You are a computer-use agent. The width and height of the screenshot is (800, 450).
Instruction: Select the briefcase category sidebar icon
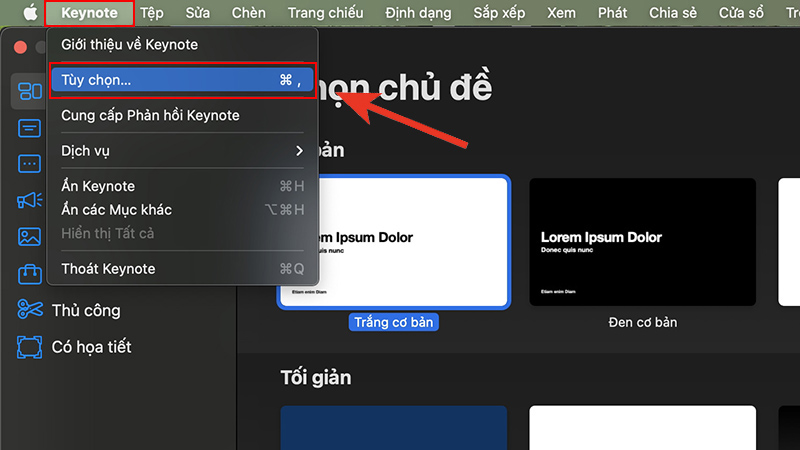tap(30, 274)
